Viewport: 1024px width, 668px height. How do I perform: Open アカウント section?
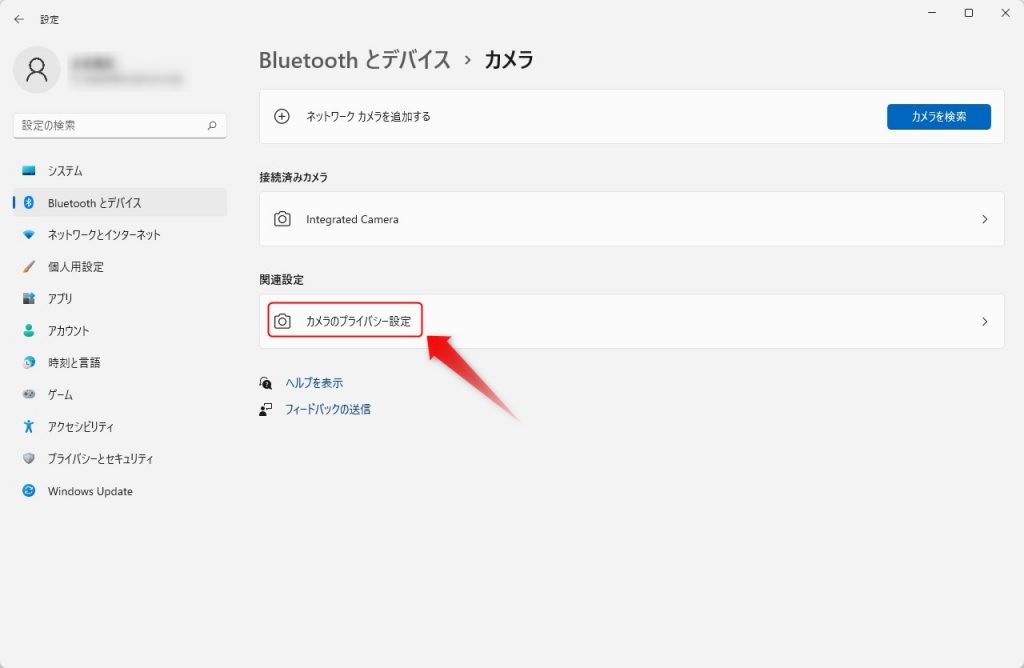tap(120, 330)
